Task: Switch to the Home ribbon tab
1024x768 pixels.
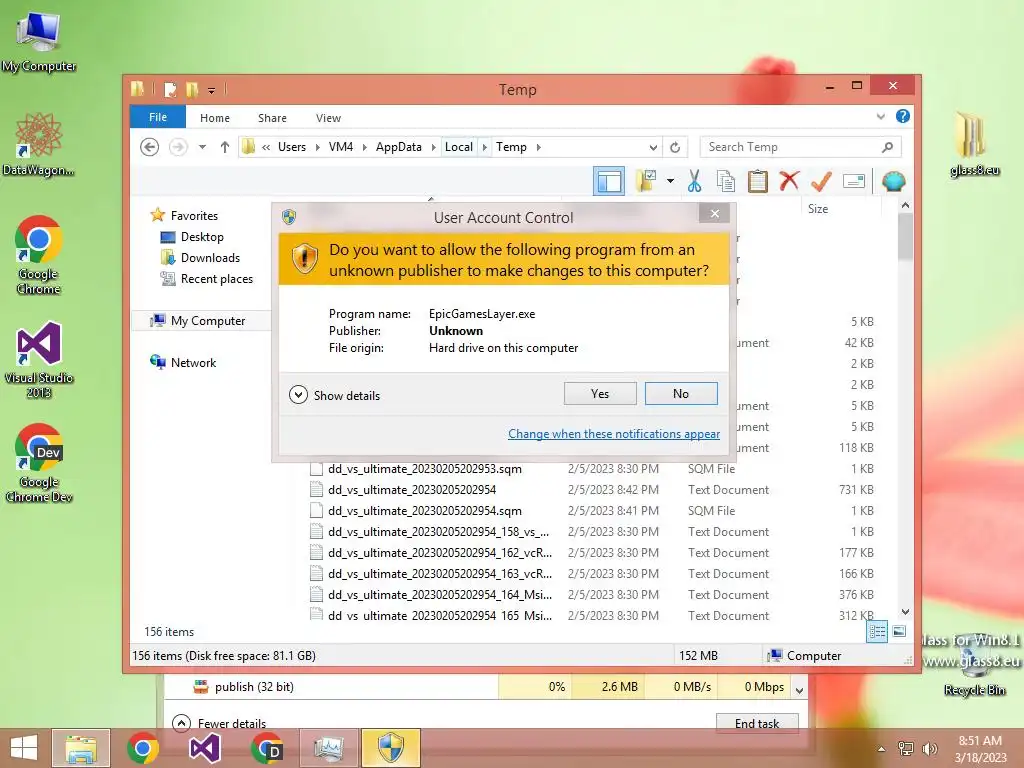Action: (x=215, y=118)
